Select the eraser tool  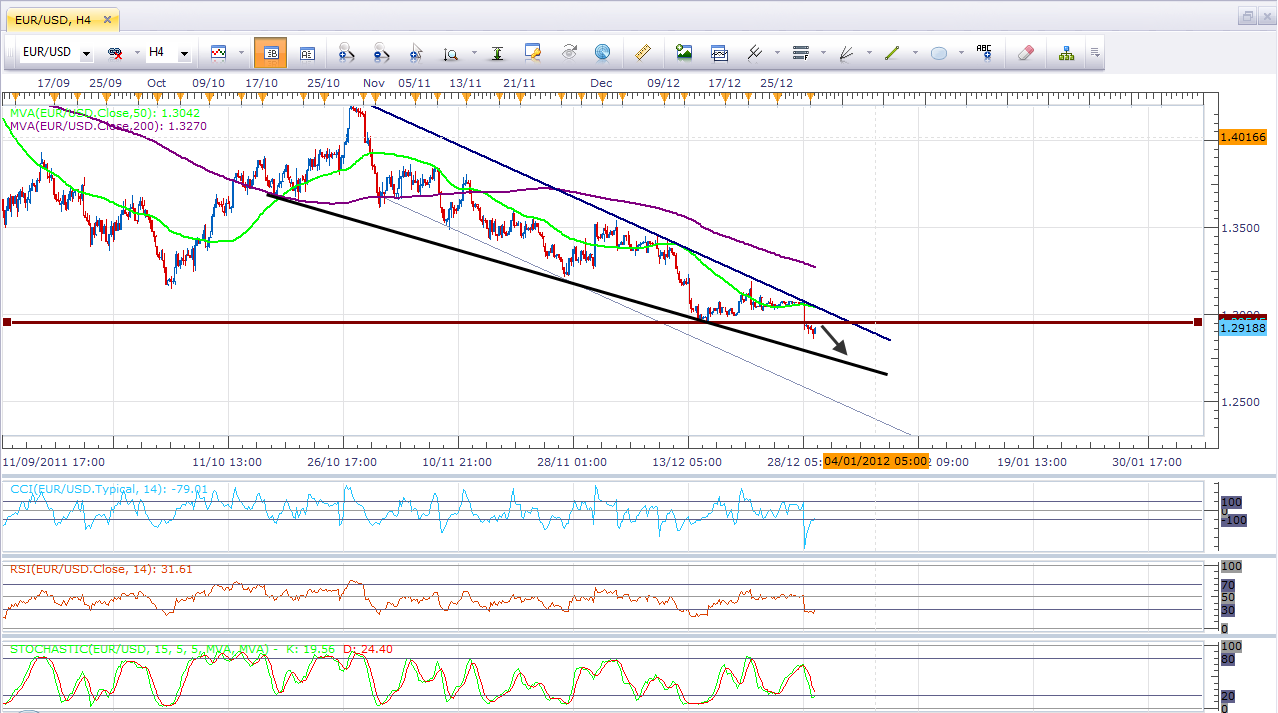[x=1025, y=52]
